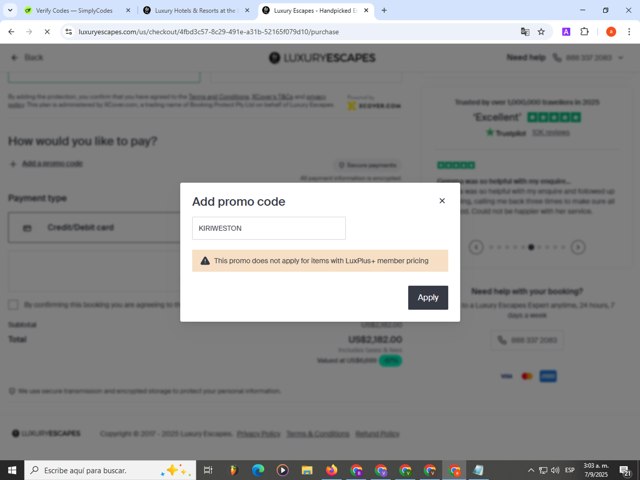The height and width of the screenshot is (480, 640).
Task: View site information icon in address bar
Action: pos(69,32)
